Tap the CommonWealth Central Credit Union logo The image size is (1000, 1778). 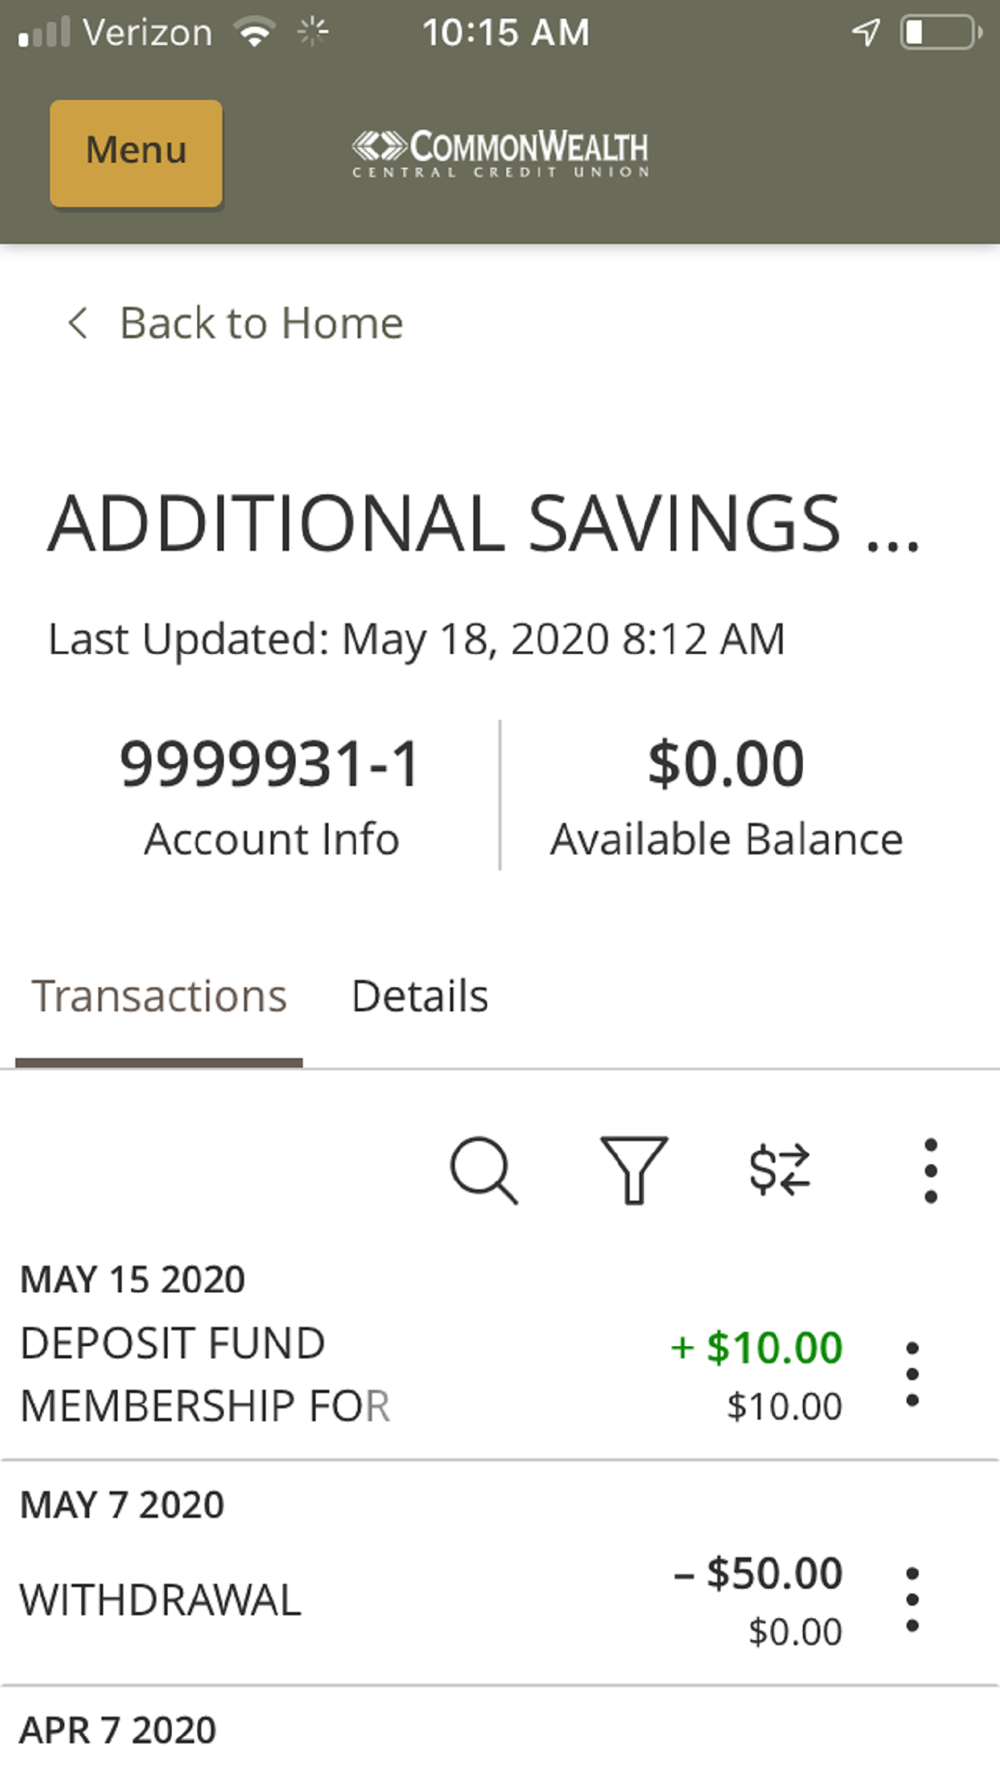pos(500,153)
